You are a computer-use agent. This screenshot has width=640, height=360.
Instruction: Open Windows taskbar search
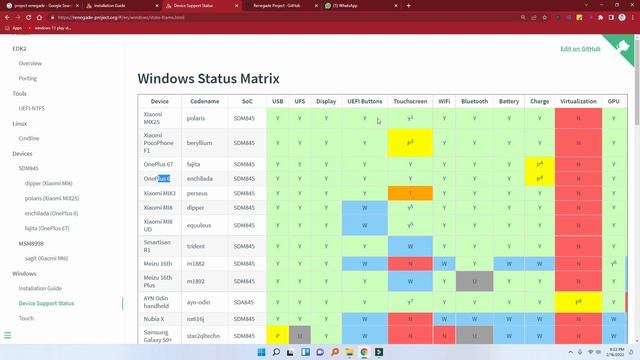pyautogui.click(x=276, y=352)
